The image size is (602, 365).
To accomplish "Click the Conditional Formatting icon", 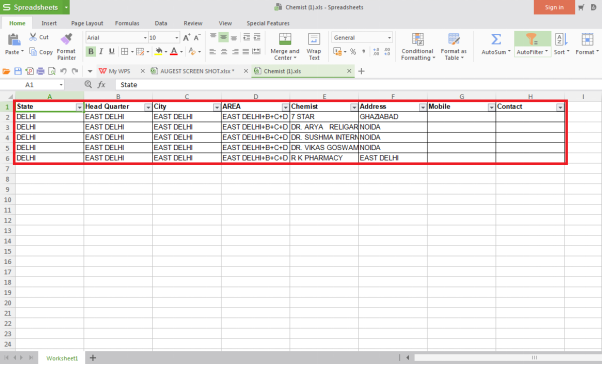I will click(418, 39).
